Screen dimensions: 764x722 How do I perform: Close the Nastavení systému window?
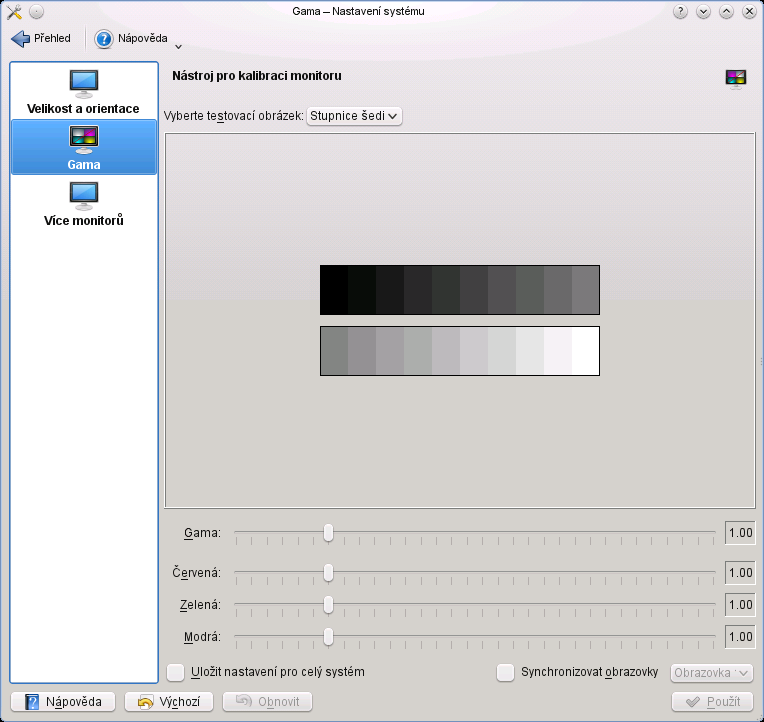(x=749, y=11)
